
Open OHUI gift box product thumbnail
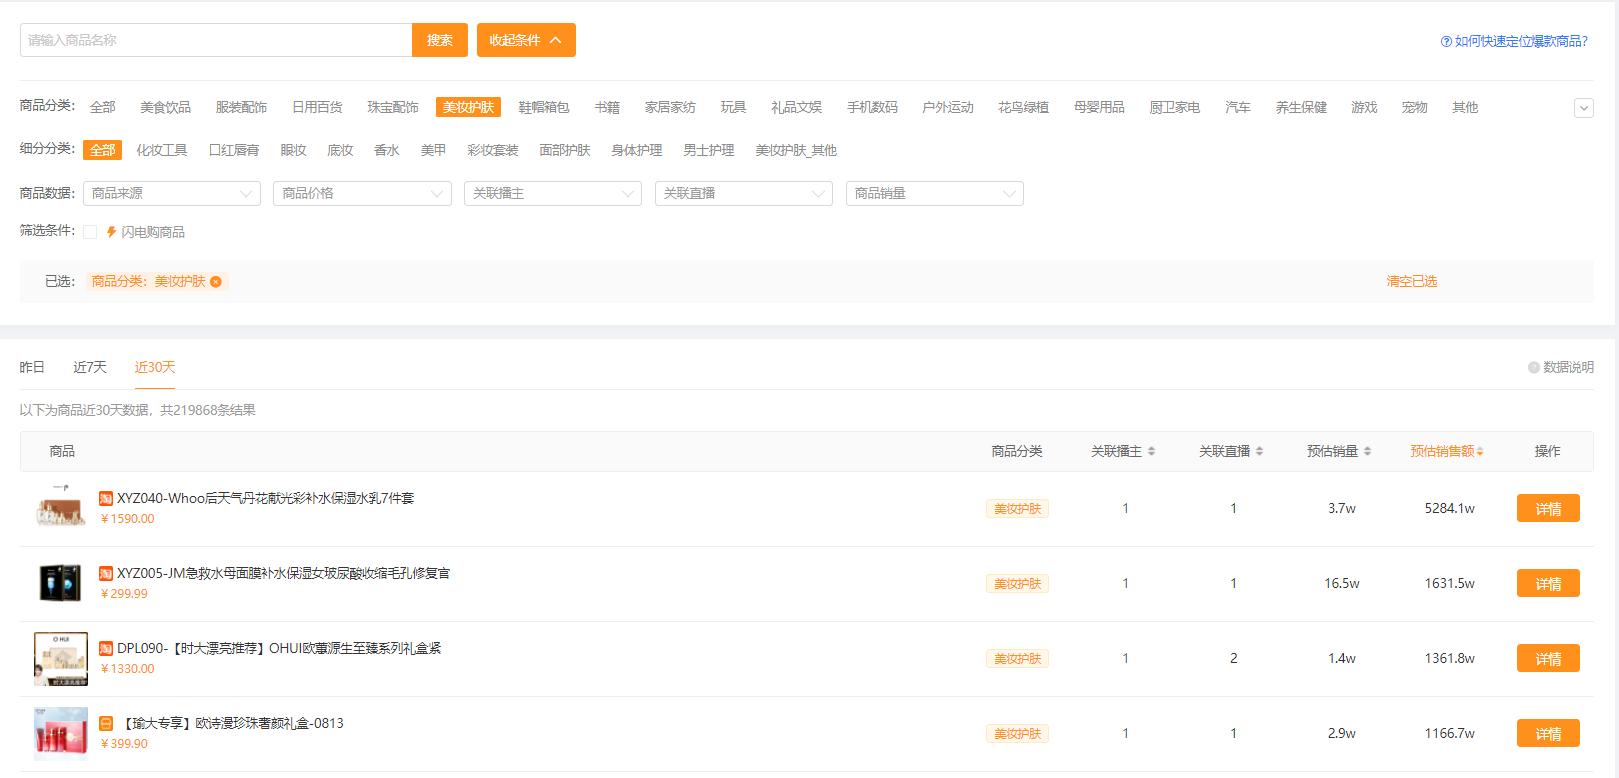tap(61, 658)
